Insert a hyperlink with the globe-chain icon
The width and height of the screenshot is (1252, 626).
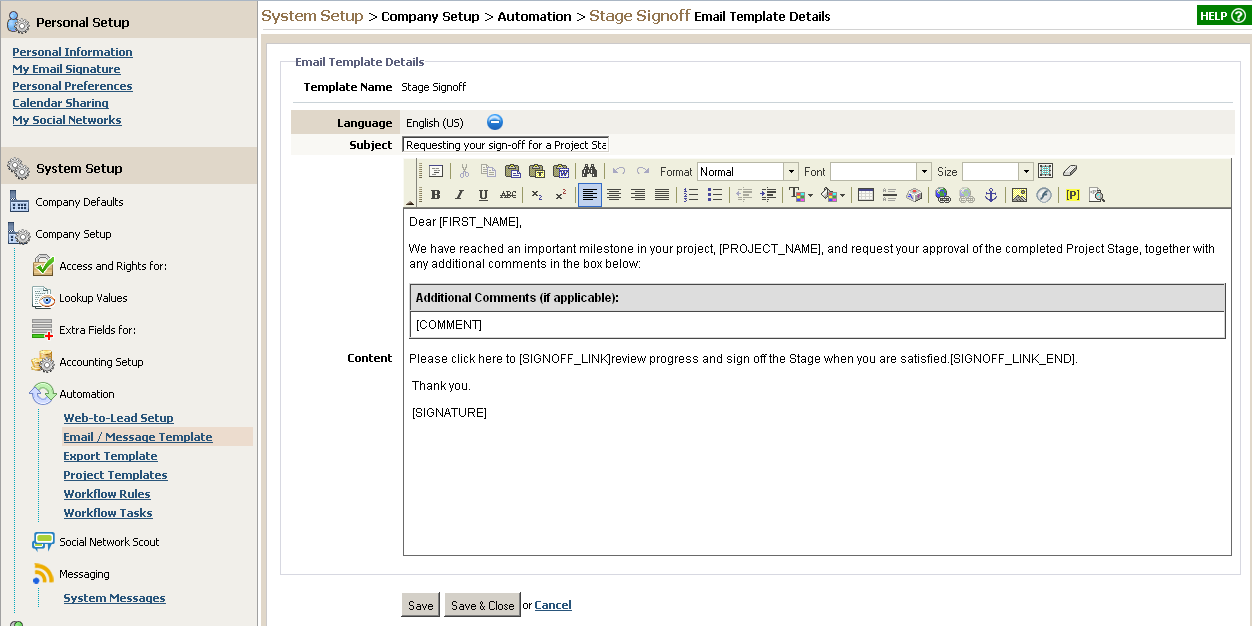click(943, 195)
